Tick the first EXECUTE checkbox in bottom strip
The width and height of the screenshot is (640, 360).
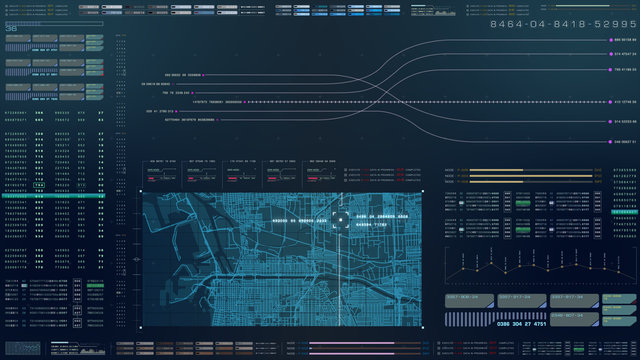coord(439,343)
